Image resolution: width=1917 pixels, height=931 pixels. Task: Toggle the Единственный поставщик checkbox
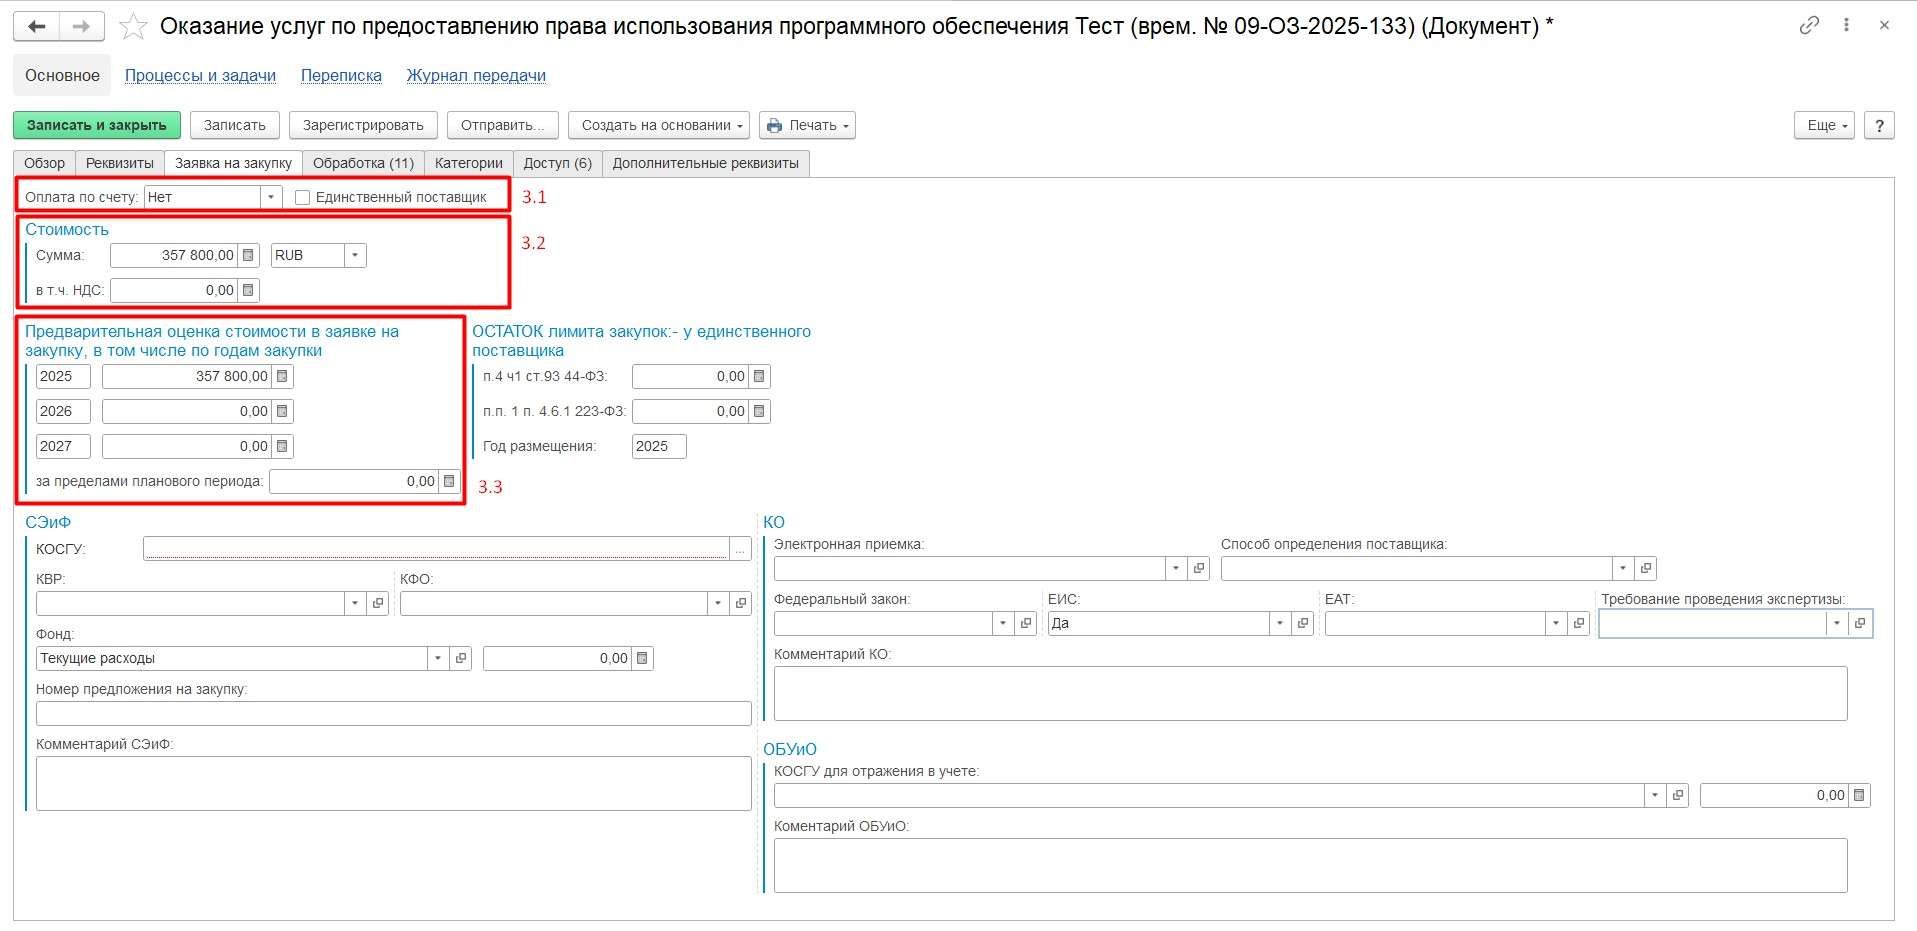tap(302, 198)
